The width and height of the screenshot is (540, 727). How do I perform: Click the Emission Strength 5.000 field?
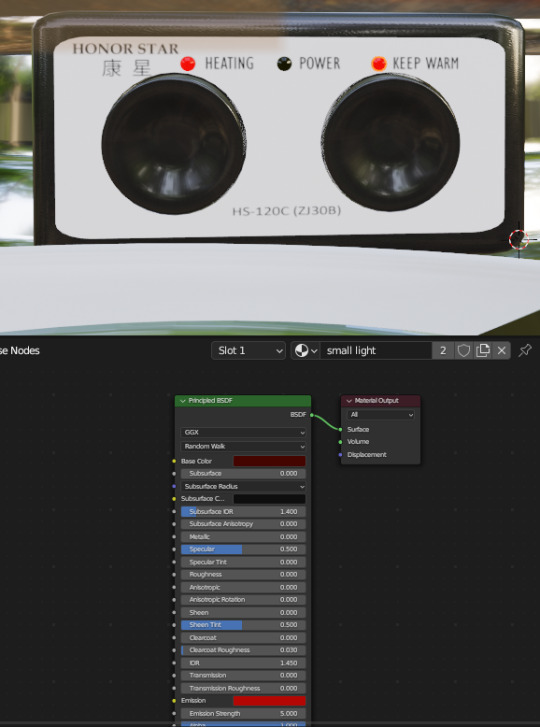tap(243, 714)
